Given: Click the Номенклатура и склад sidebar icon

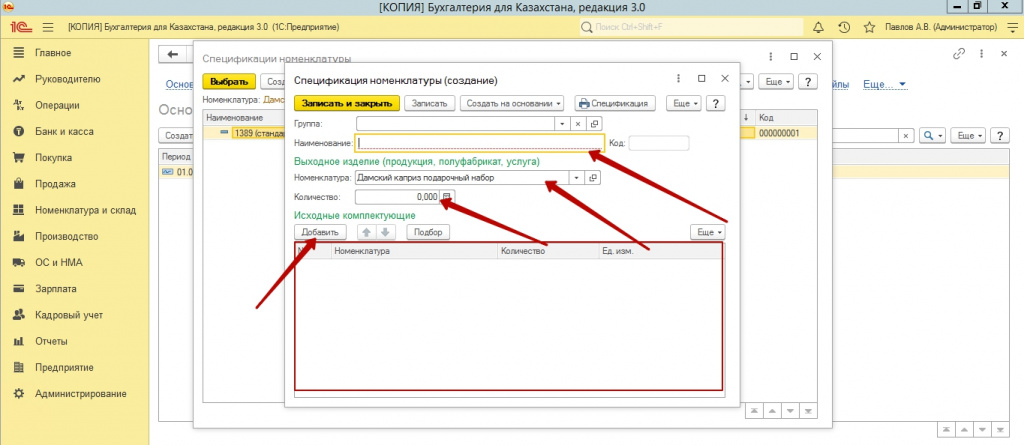Looking at the screenshot, I should pyautogui.click(x=19, y=210).
